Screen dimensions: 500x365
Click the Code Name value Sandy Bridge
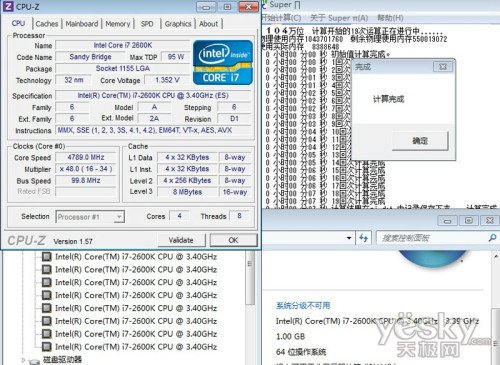click(90, 57)
